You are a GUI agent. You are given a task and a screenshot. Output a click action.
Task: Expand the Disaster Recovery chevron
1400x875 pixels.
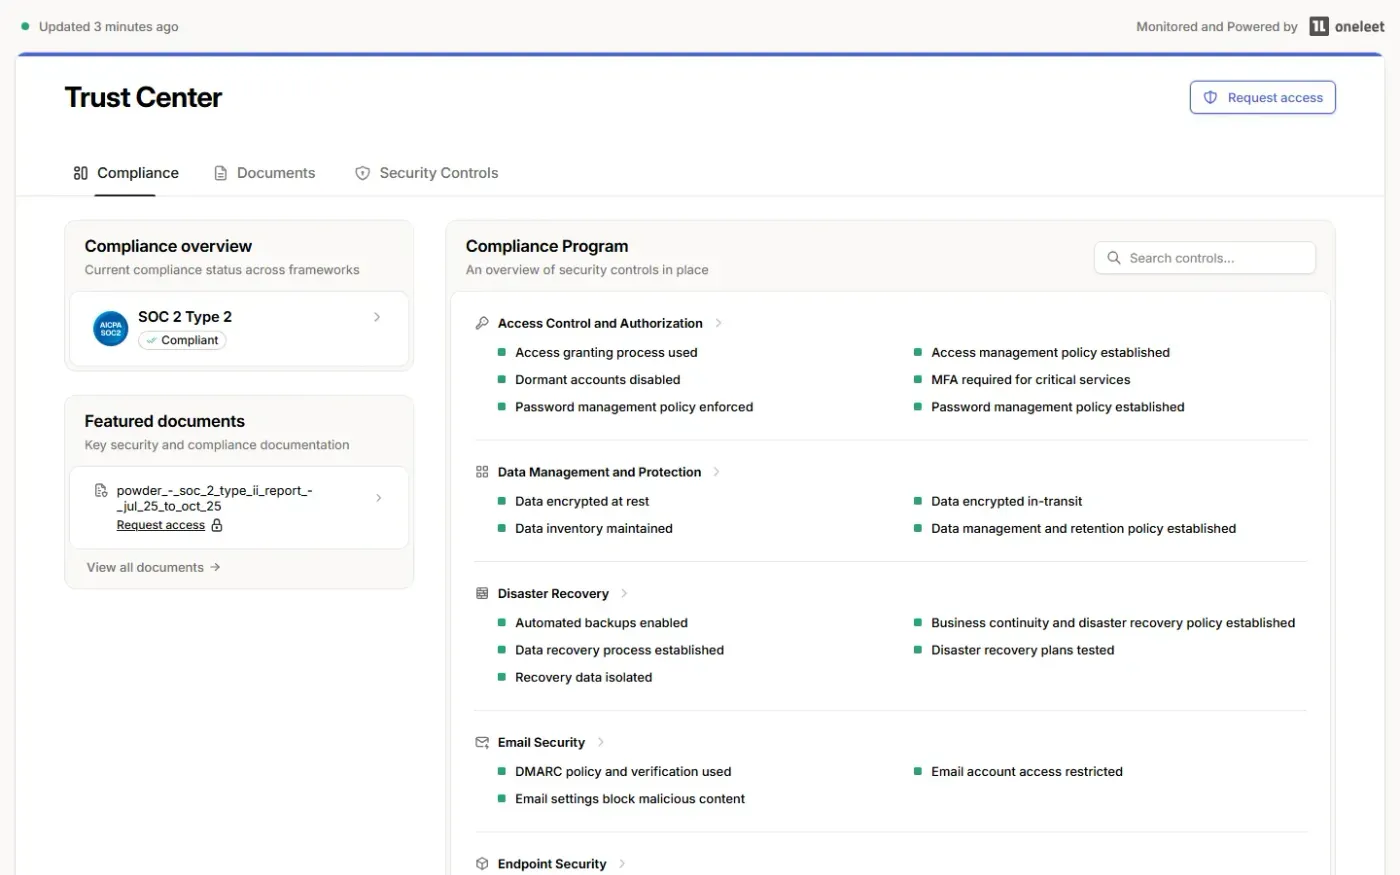(x=624, y=593)
